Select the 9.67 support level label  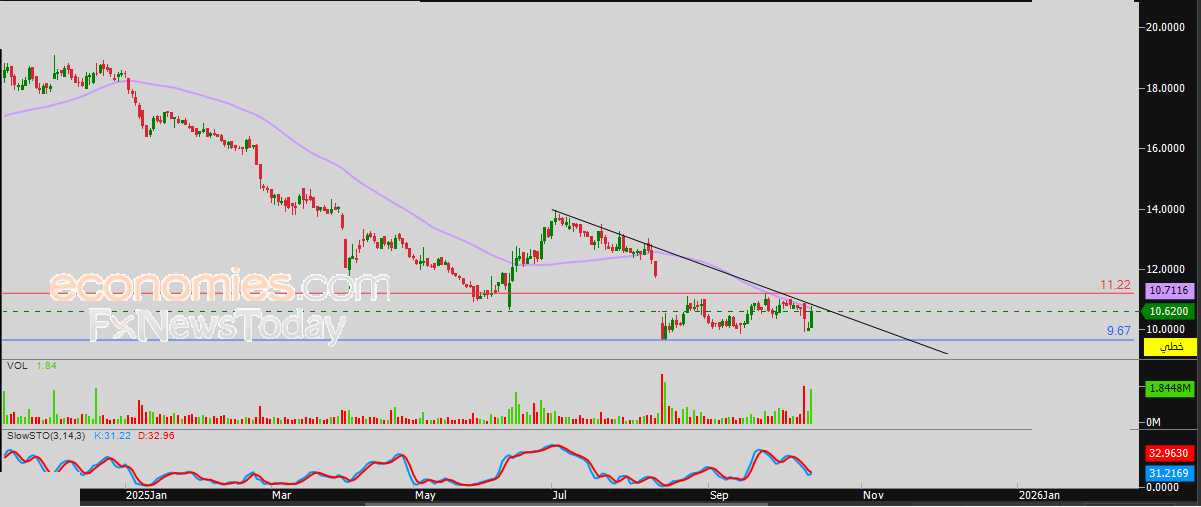point(1118,330)
